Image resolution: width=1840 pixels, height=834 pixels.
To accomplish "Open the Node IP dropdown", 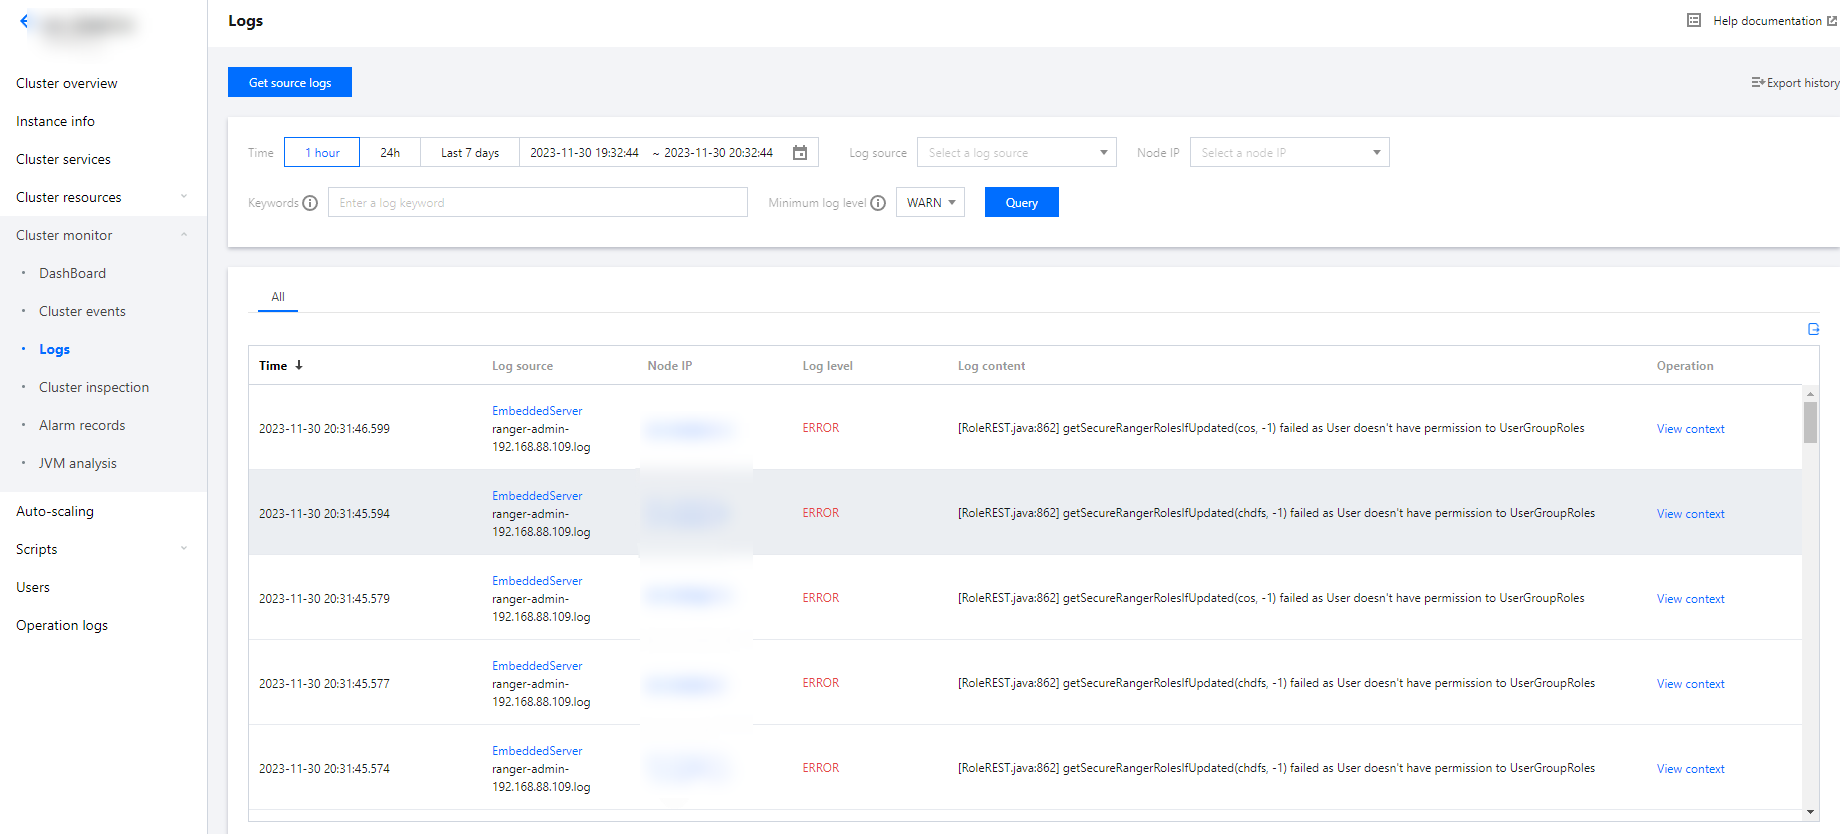I will [1289, 153].
